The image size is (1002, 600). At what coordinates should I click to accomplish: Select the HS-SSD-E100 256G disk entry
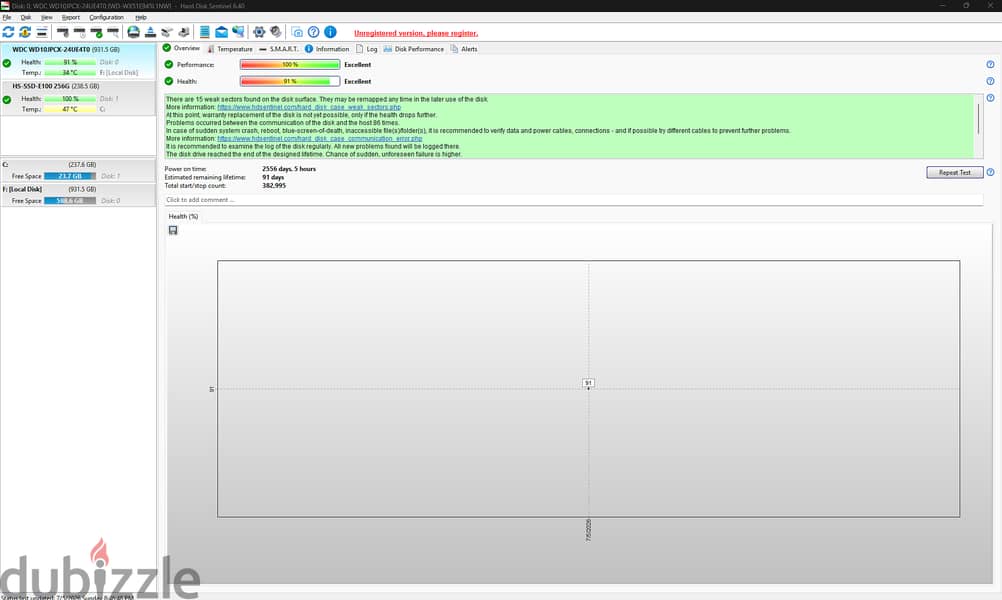pyautogui.click(x=78, y=98)
